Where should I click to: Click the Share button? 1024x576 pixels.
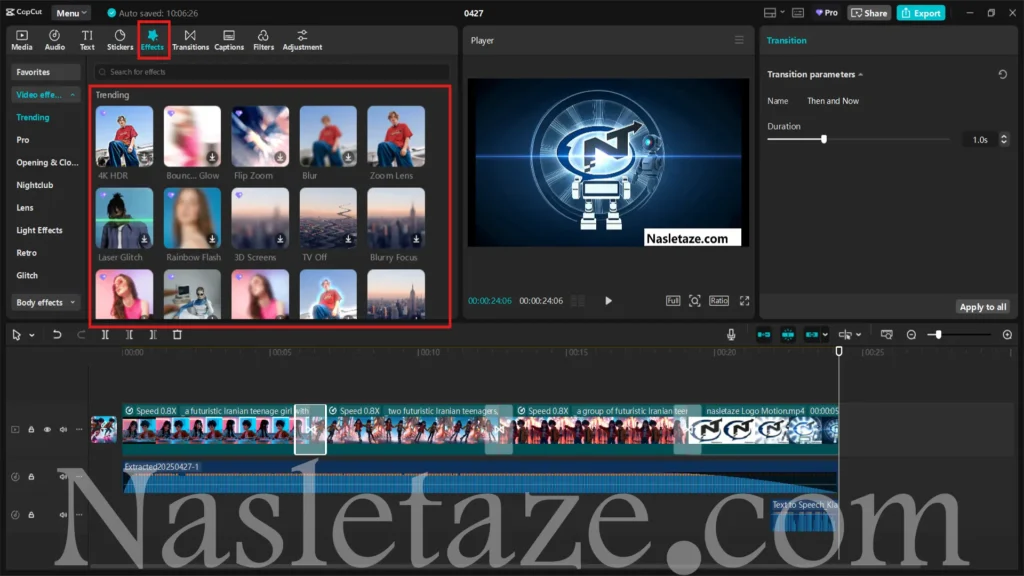pos(869,13)
